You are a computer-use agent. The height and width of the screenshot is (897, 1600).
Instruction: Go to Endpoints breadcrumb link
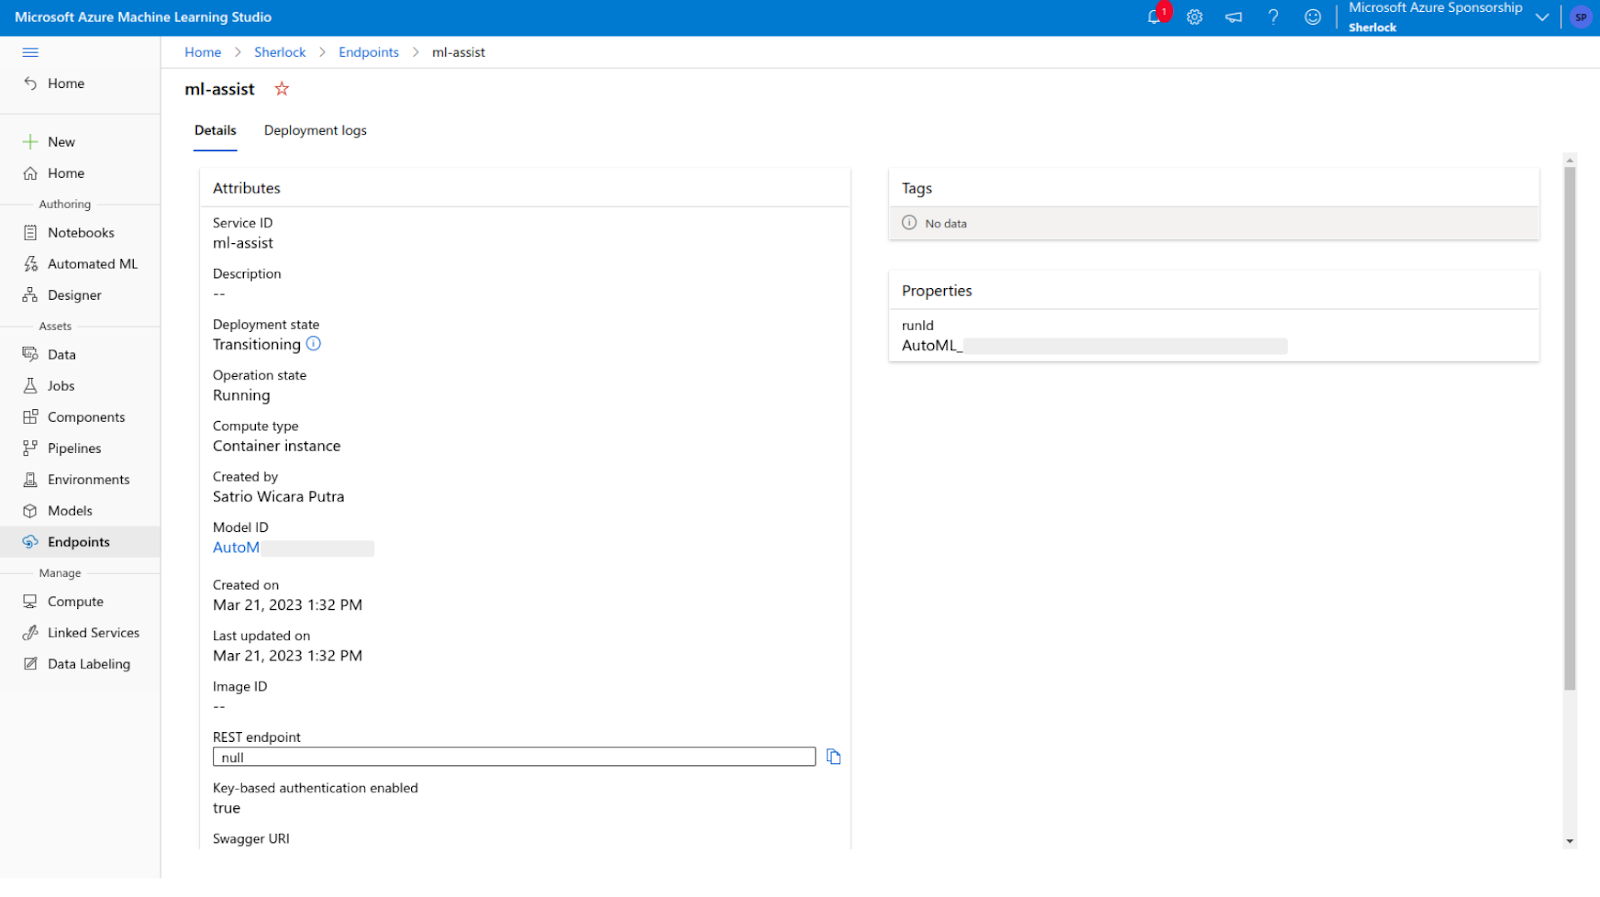[x=368, y=52]
